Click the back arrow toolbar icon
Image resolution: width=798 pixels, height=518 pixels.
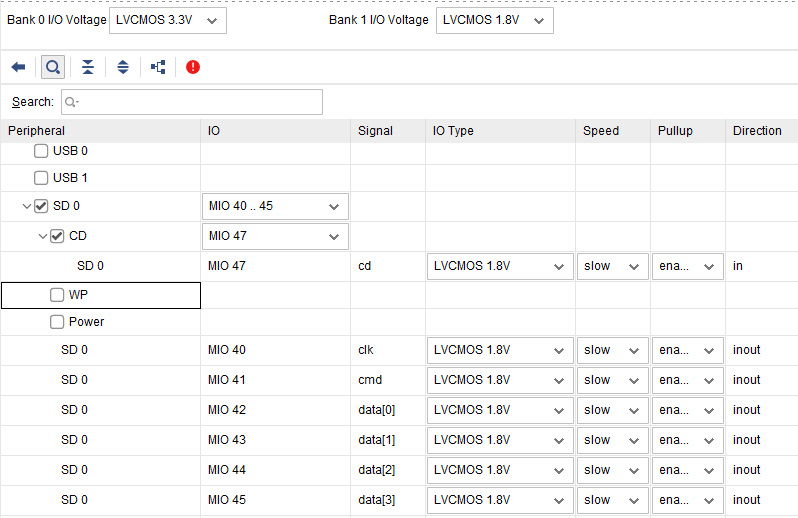(18, 67)
